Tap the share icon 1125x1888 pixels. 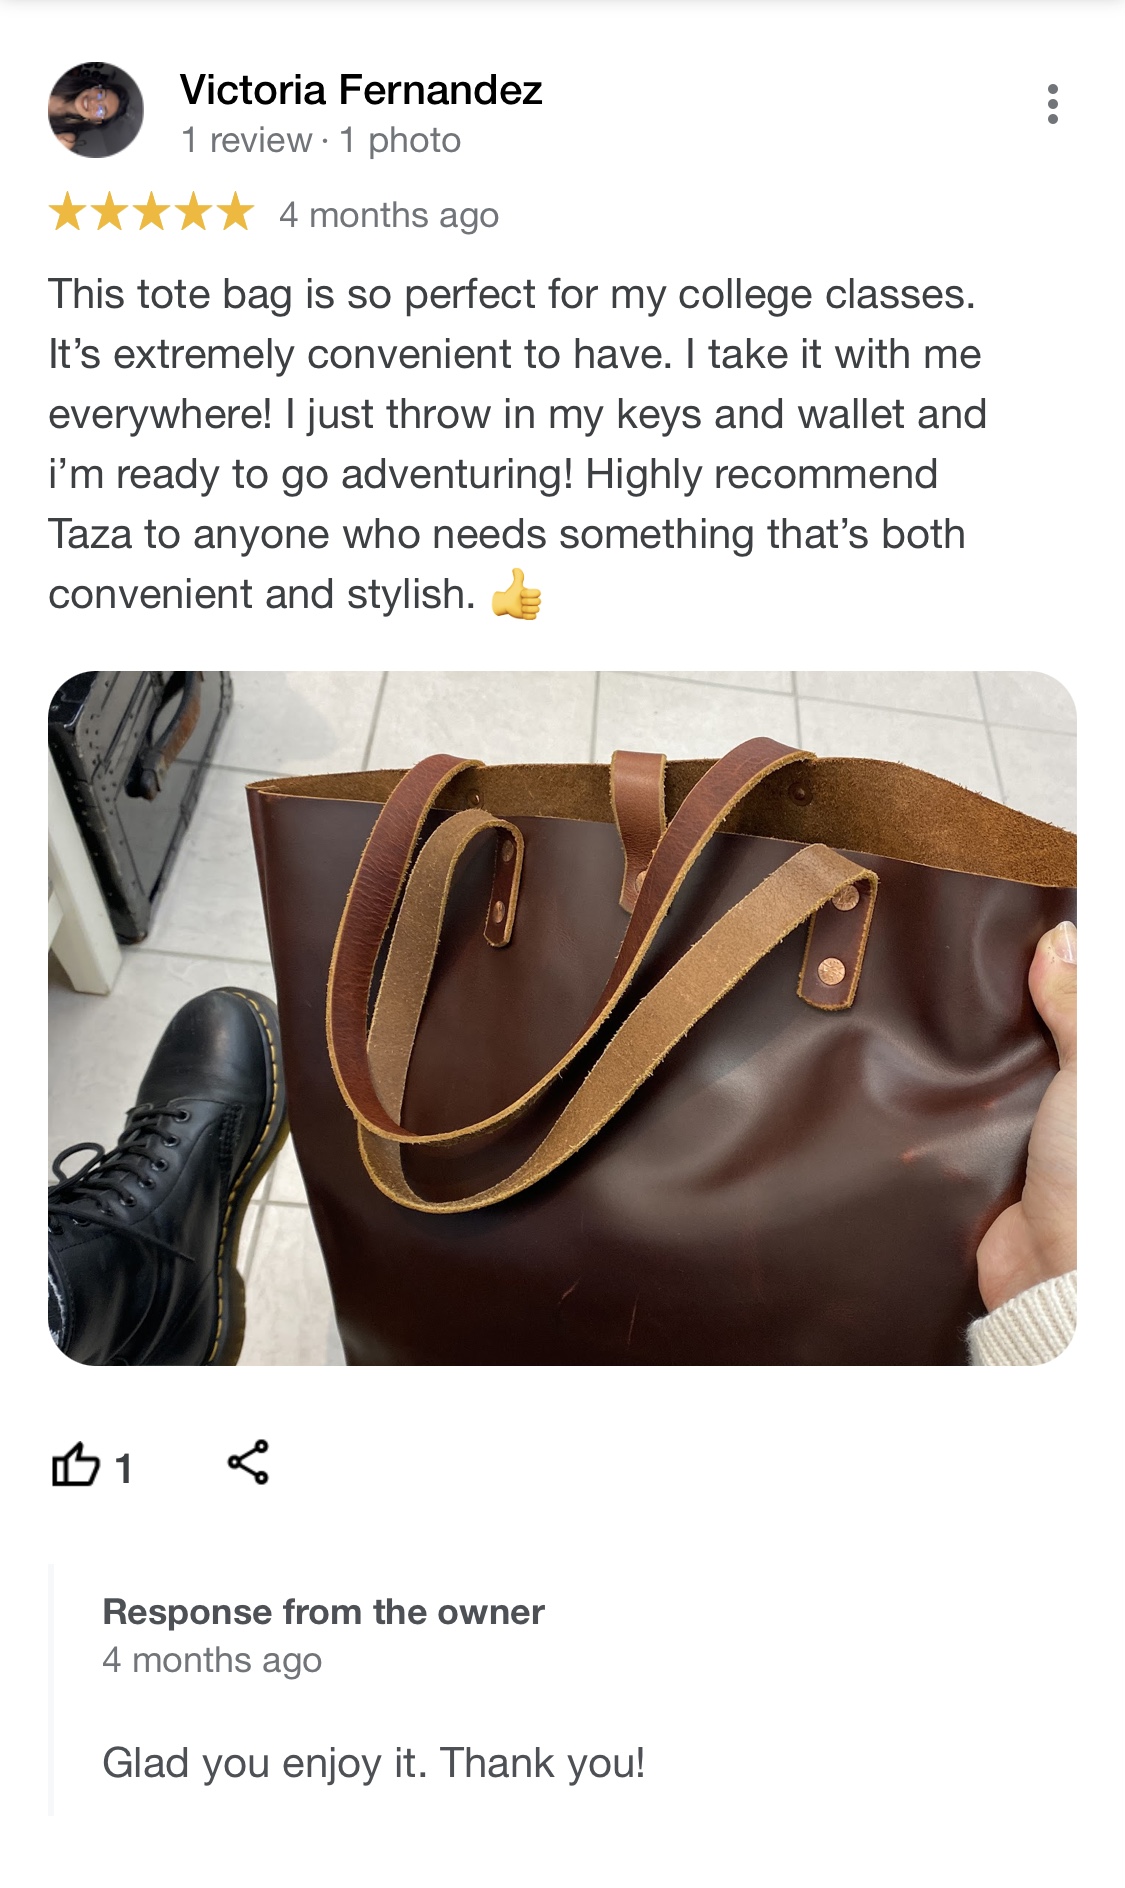[248, 1463]
